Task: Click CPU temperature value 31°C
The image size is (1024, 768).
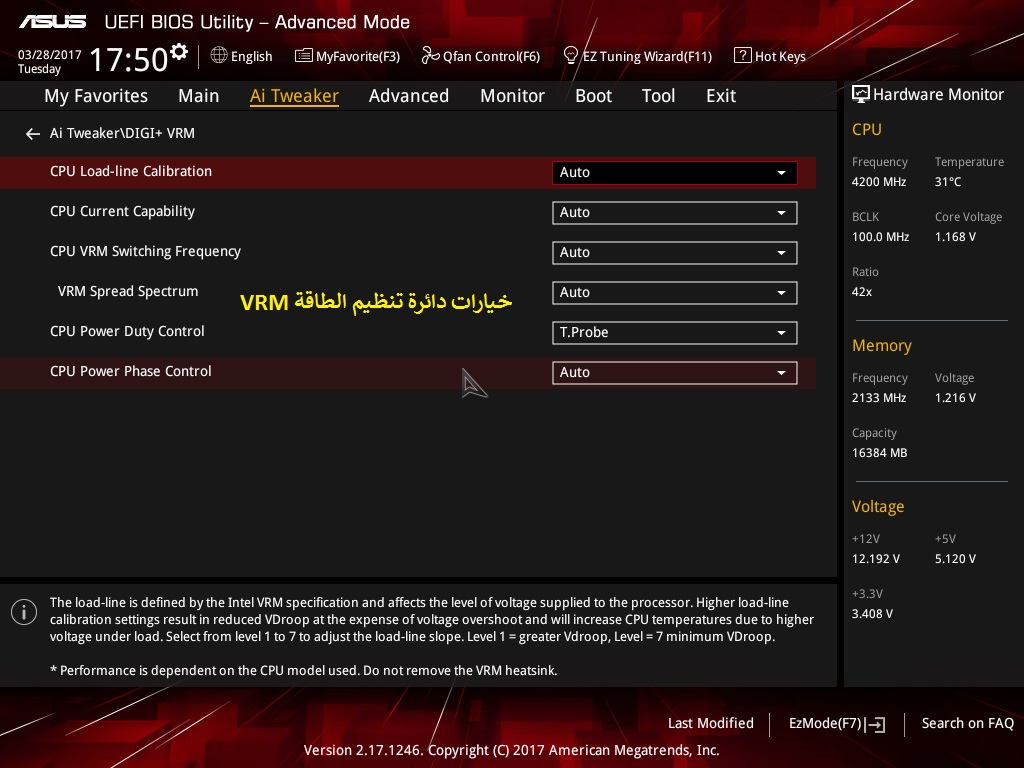Action: [x=948, y=182]
